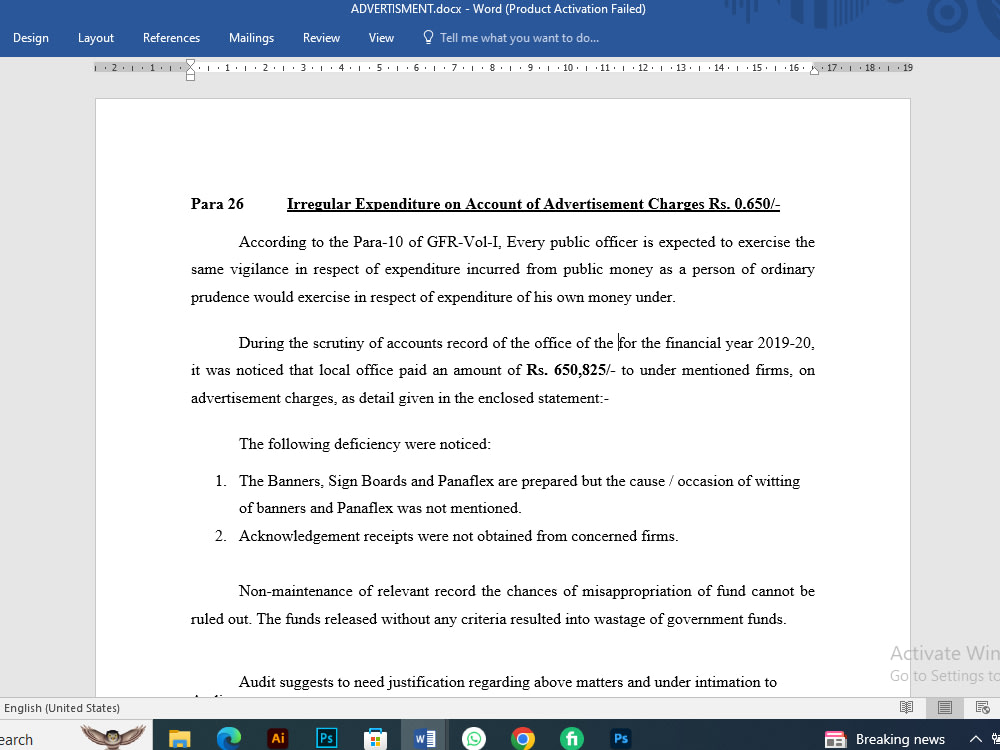This screenshot has width=1000, height=750.
Task: Click the Word taskbar icon
Action: pos(424,739)
